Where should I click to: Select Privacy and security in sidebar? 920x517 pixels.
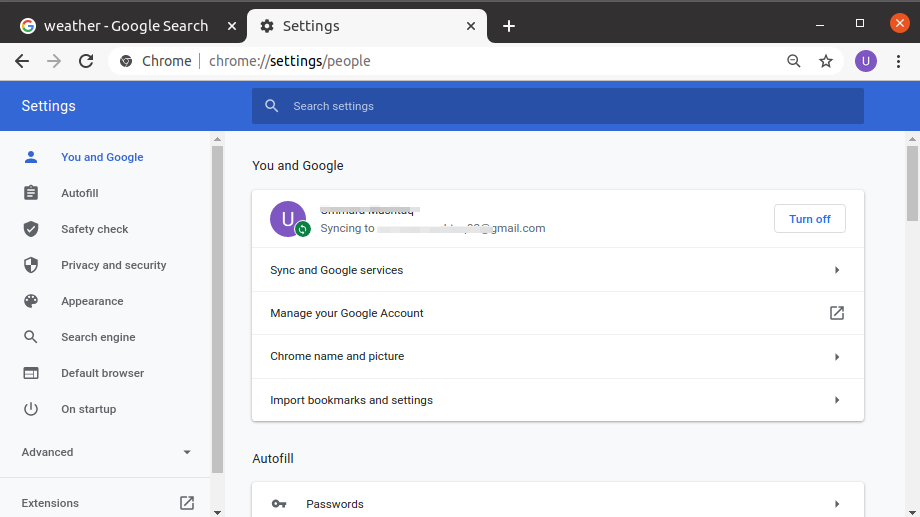113,265
